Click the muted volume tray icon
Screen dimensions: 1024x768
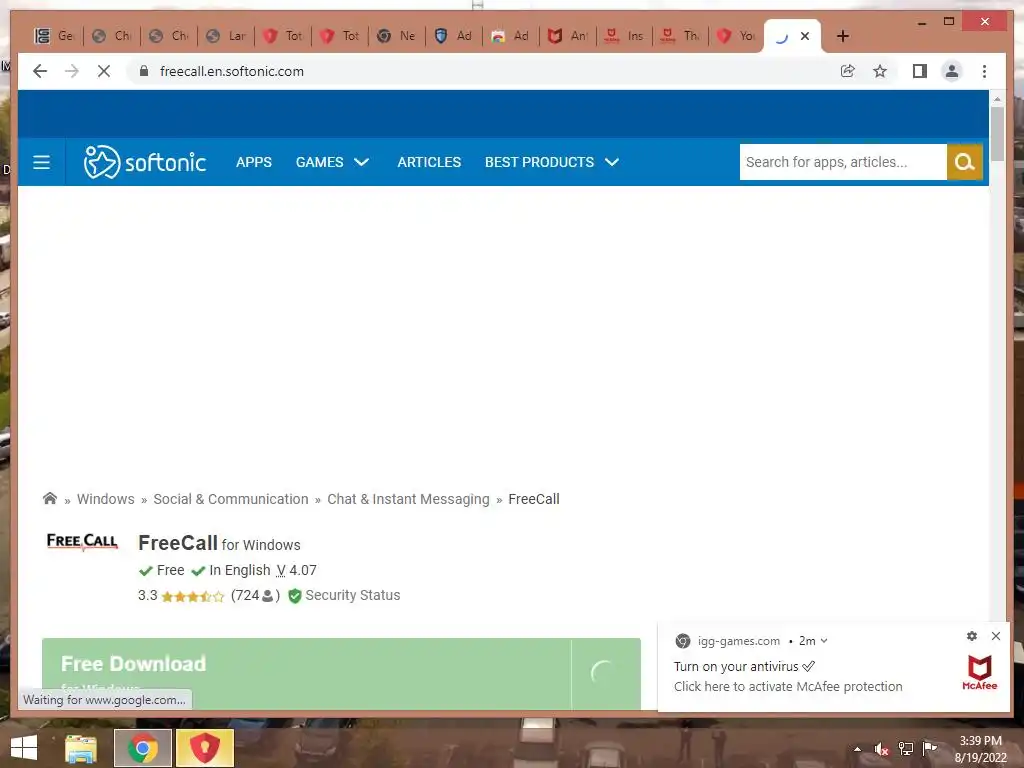tap(882, 749)
